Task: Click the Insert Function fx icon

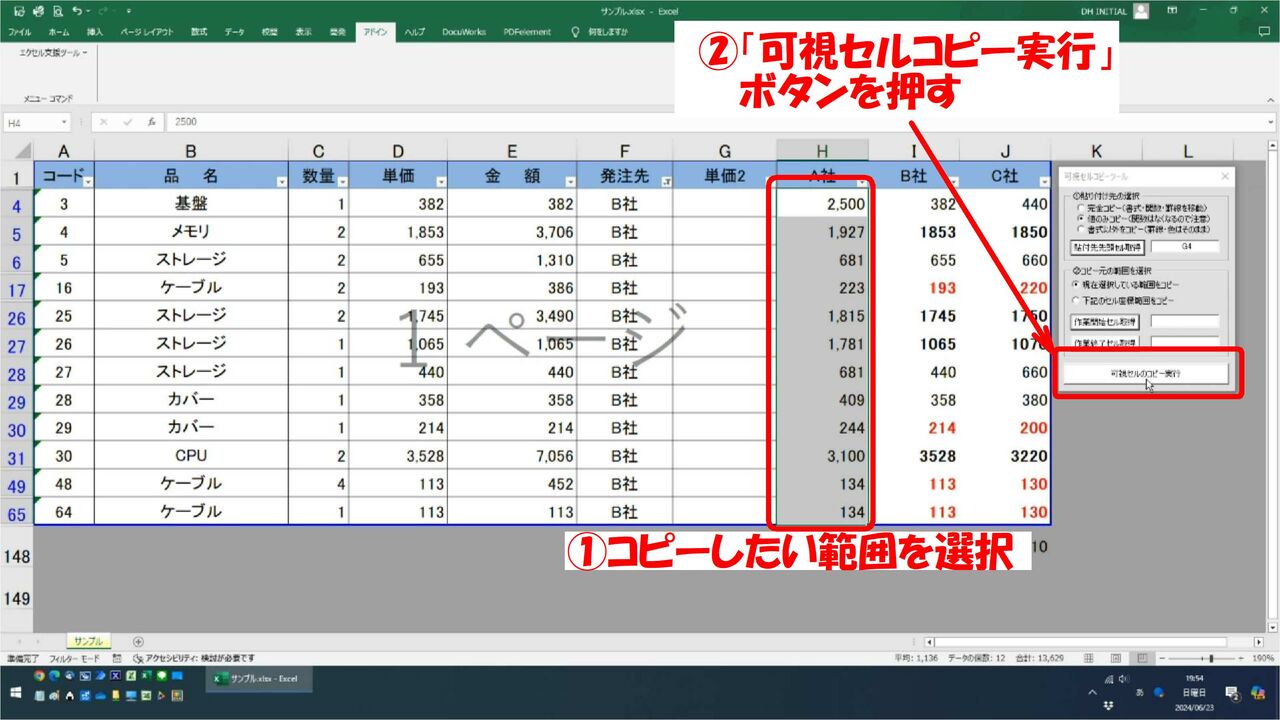Action: 151,122
